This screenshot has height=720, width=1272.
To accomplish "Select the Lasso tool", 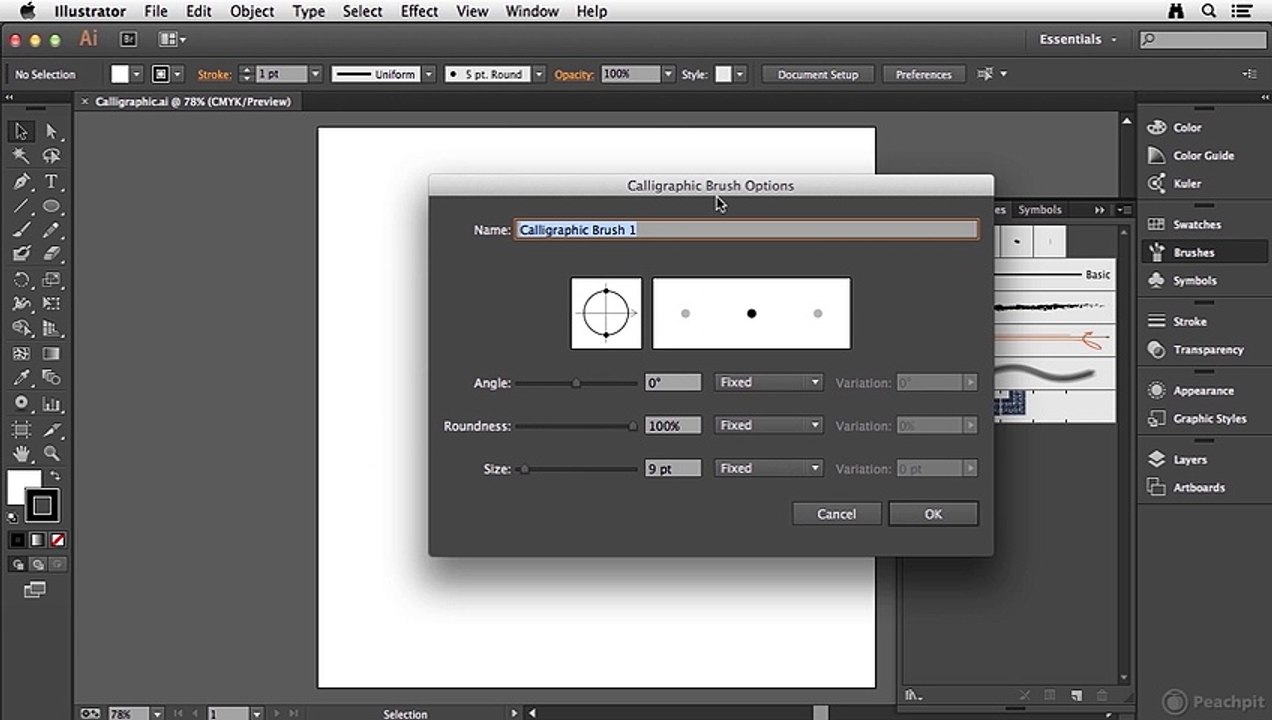I will (51, 156).
